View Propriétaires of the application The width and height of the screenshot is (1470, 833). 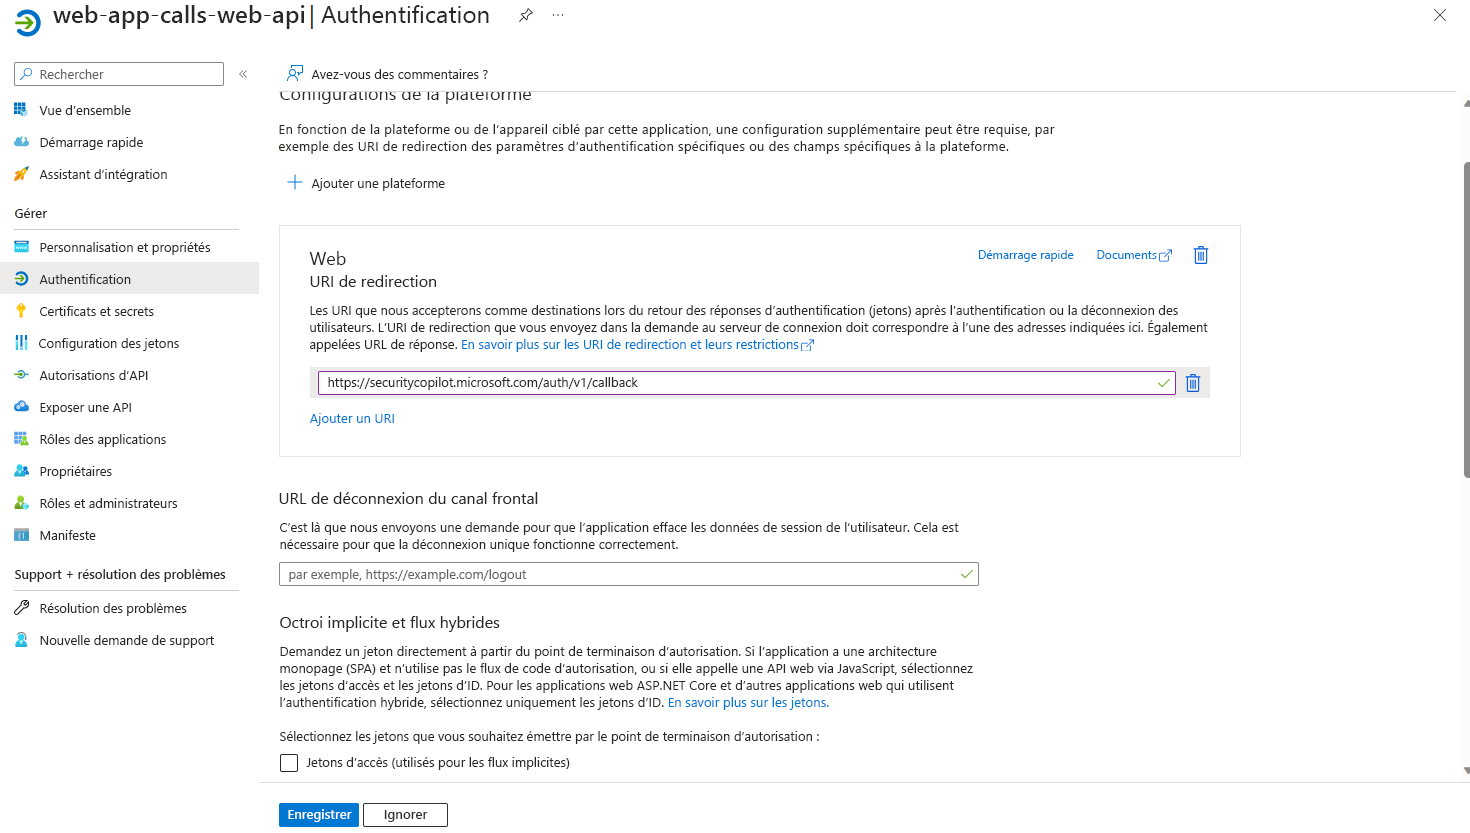(76, 471)
